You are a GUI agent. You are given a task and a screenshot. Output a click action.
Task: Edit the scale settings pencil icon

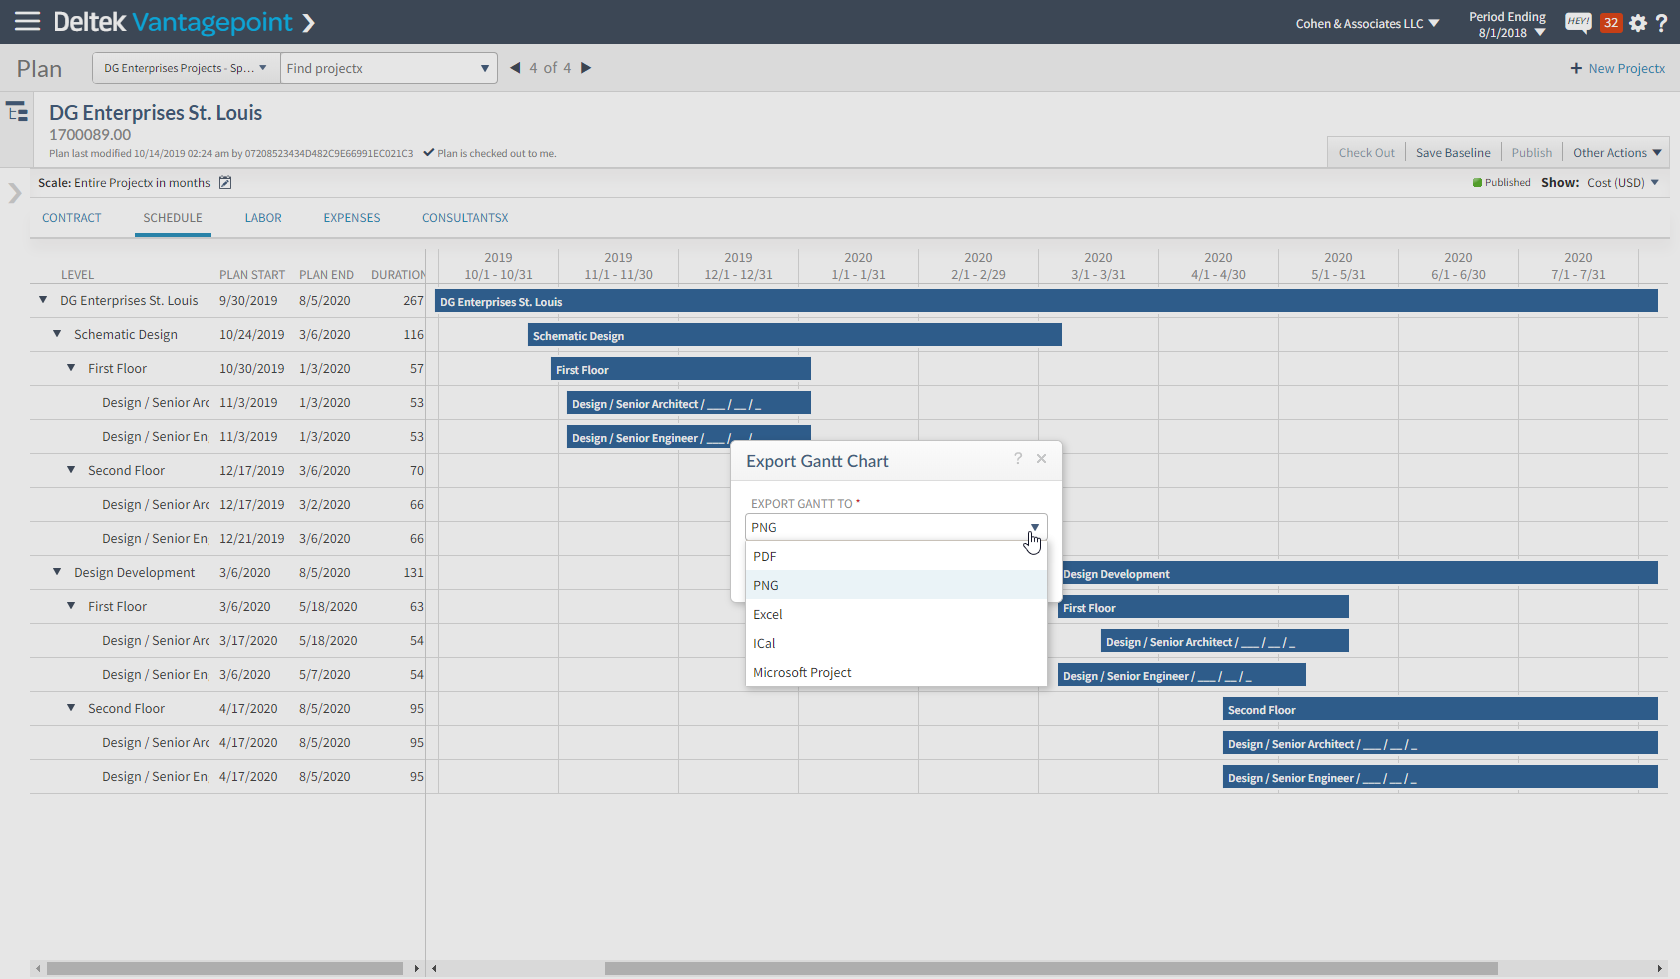coord(225,182)
